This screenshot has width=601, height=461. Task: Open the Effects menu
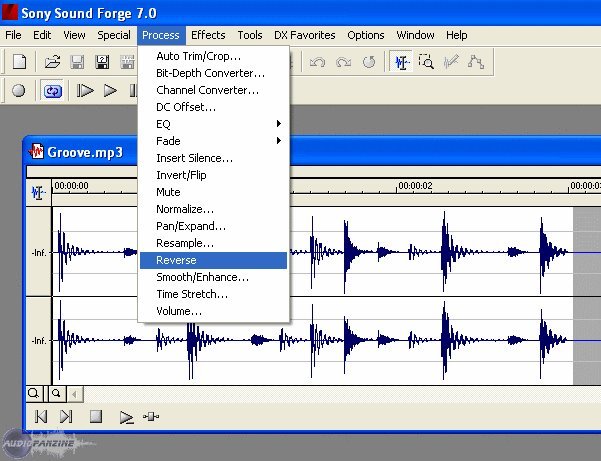click(x=208, y=35)
